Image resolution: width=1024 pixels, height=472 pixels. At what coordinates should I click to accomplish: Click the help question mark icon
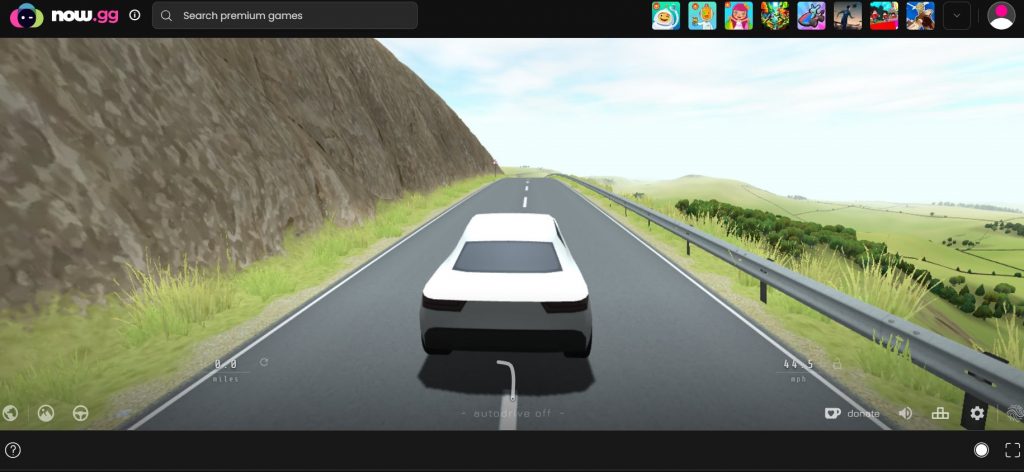(13, 450)
